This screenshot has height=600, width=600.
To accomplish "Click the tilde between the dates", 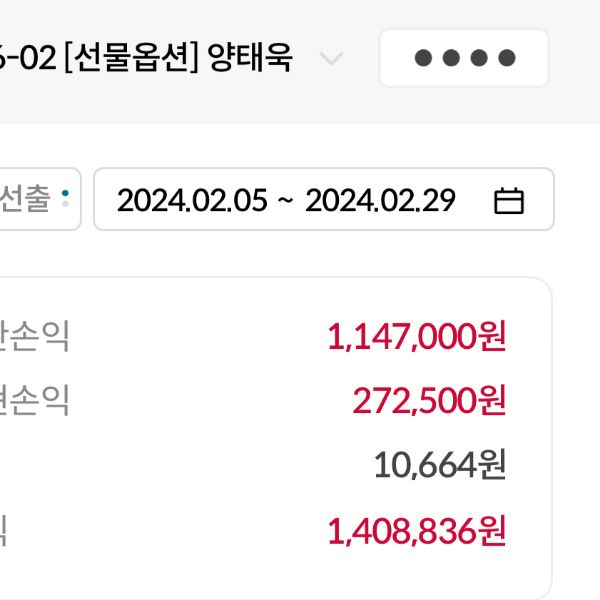I will (x=285, y=201).
